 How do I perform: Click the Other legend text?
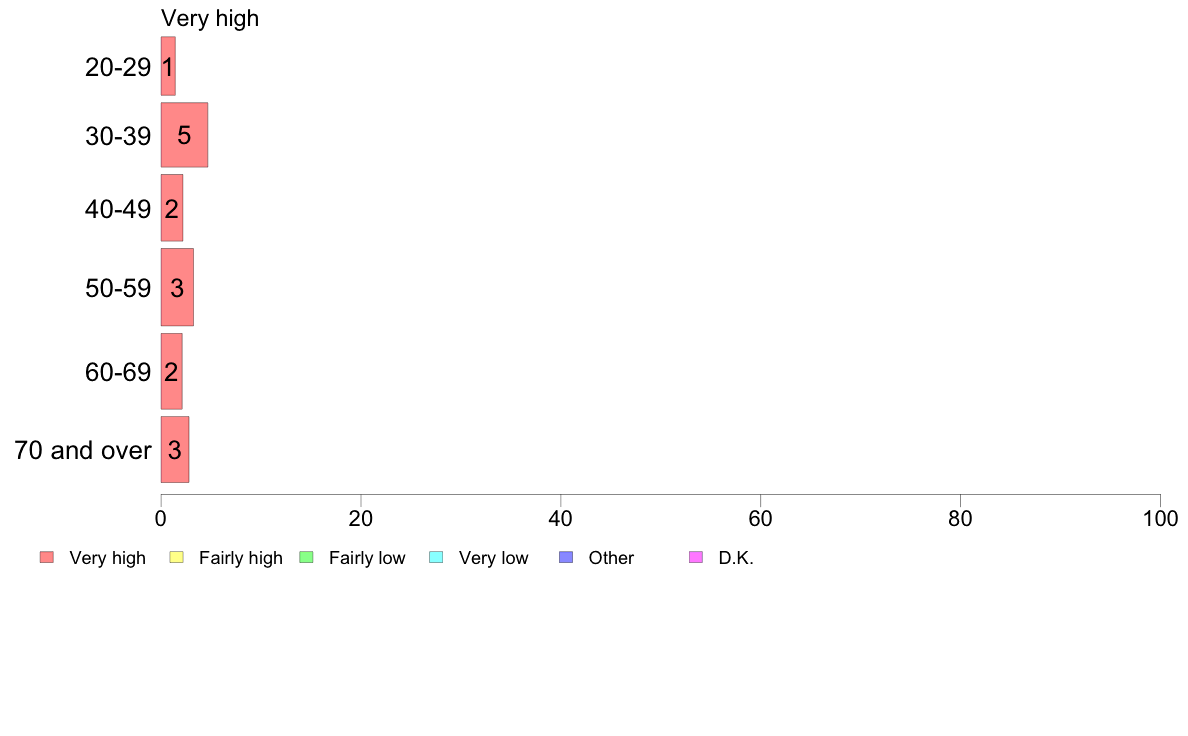coord(611,558)
